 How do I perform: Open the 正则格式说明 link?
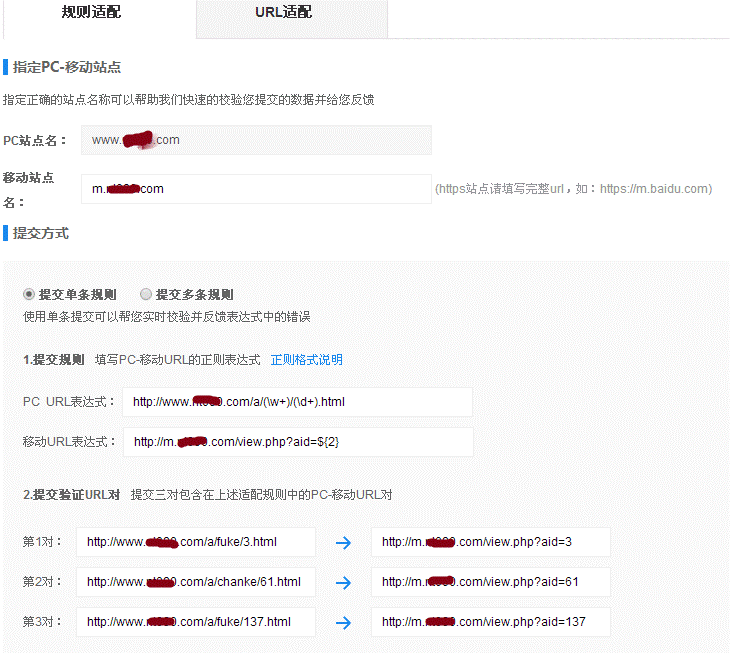(x=306, y=360)
